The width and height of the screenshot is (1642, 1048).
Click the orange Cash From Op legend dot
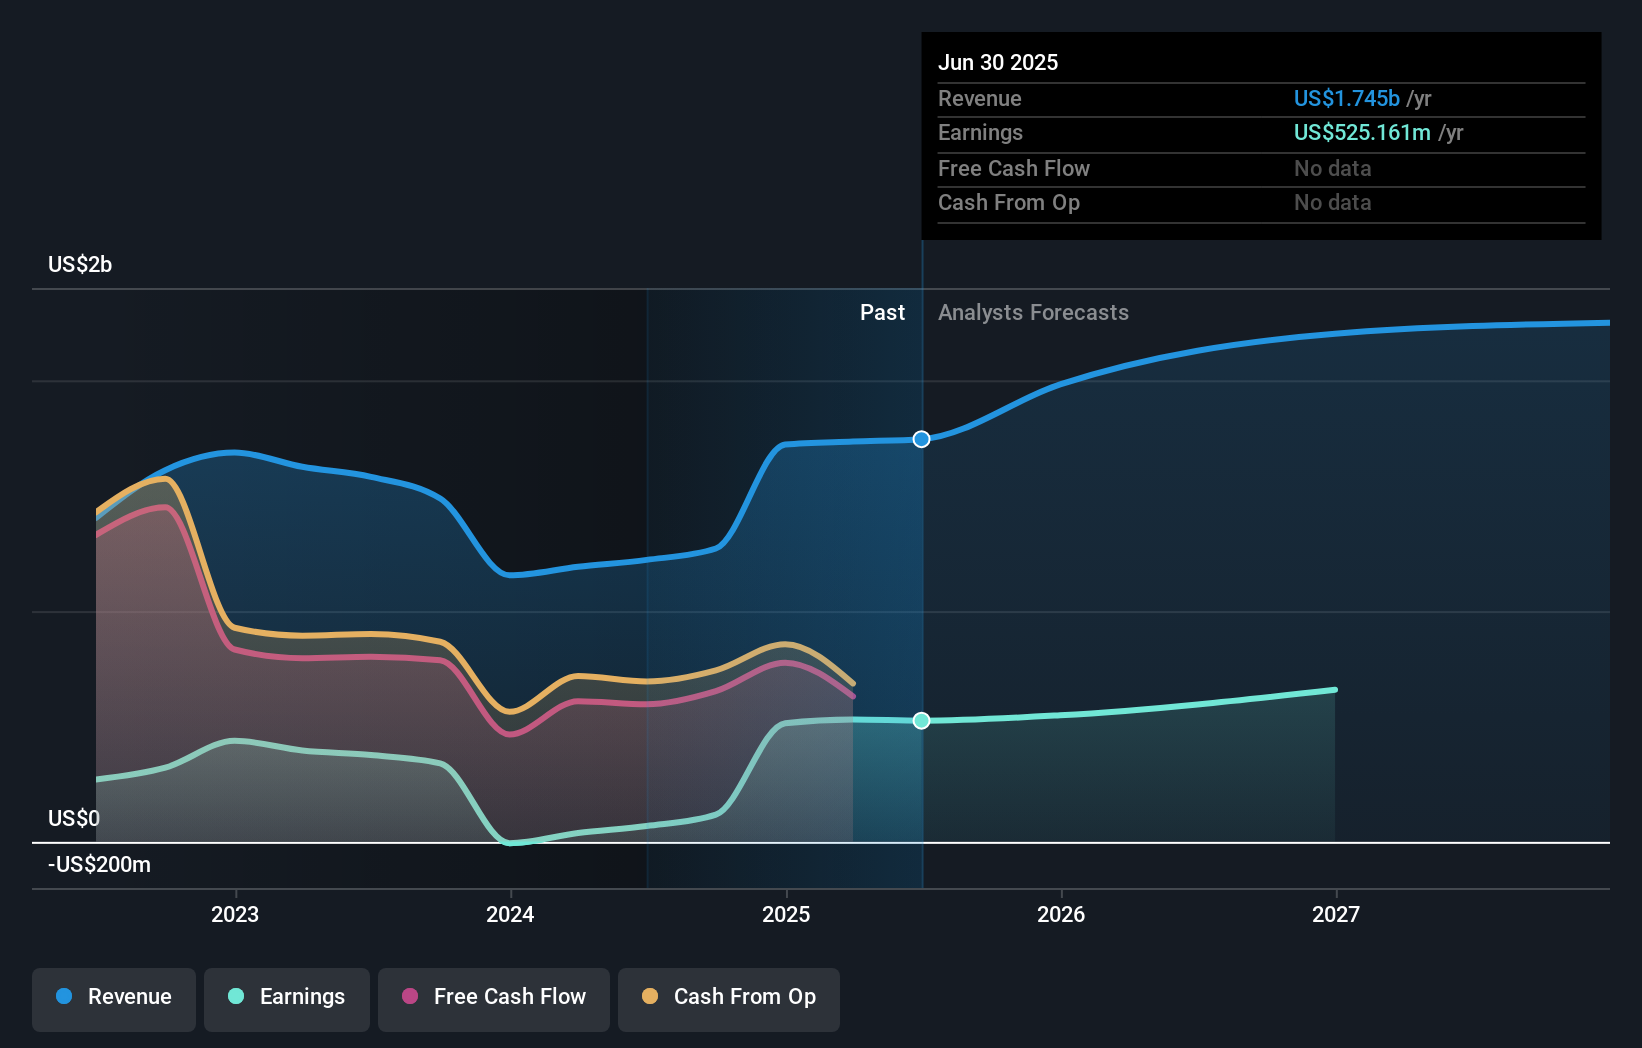[x=650, y=996]
